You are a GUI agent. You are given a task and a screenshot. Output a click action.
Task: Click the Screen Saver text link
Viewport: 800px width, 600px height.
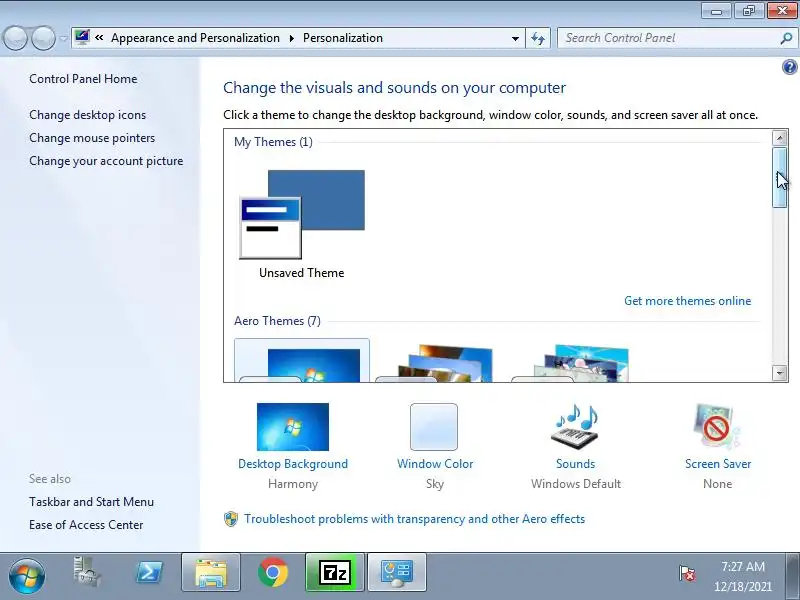(x=718, y=464)
